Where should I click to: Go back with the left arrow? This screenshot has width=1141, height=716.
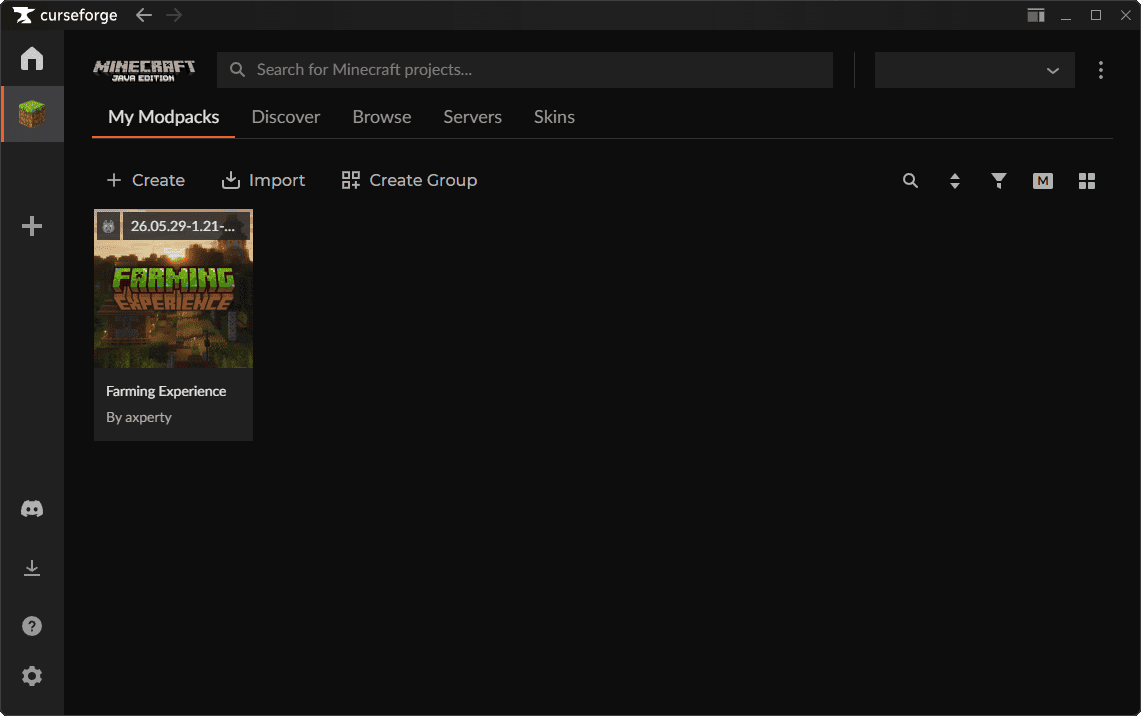[143, 15]
